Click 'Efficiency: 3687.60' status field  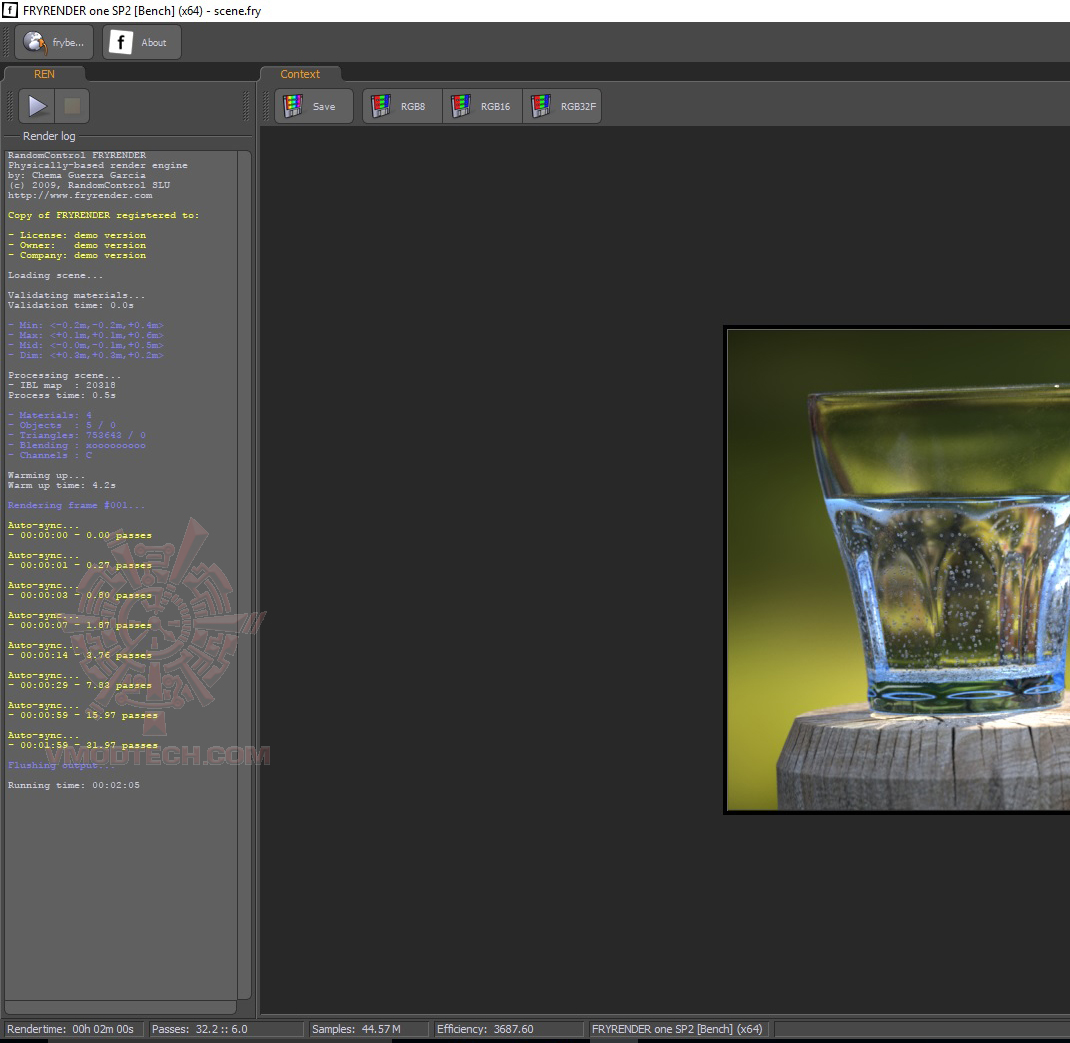(508, 1029)
